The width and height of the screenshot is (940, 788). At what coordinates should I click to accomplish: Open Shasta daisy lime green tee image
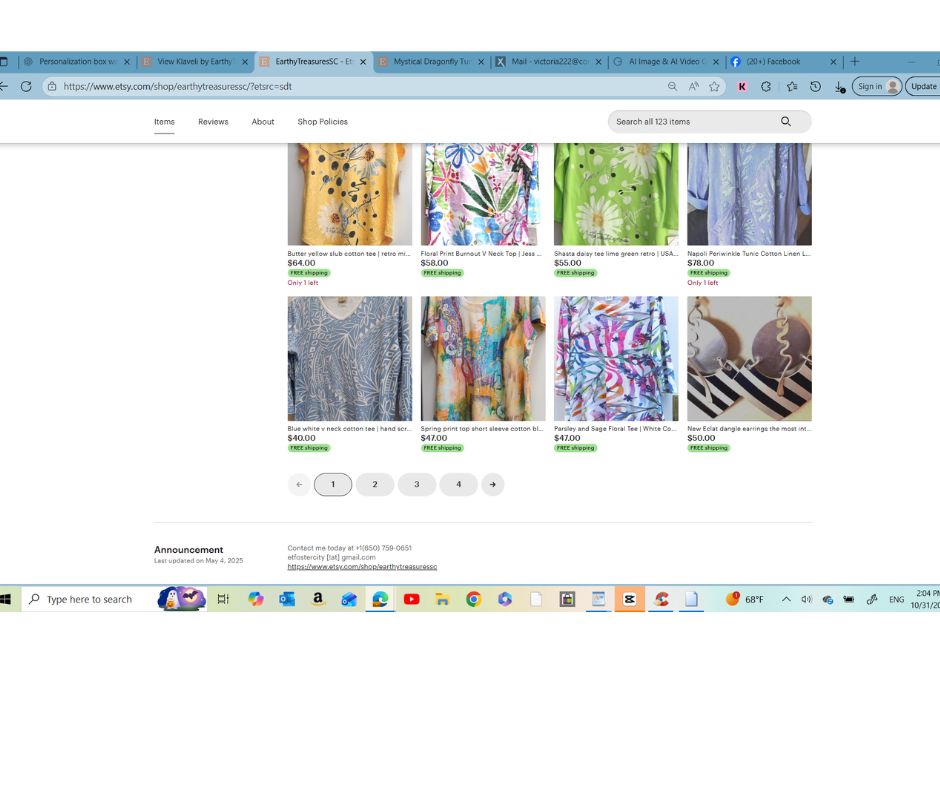[616, 194]
